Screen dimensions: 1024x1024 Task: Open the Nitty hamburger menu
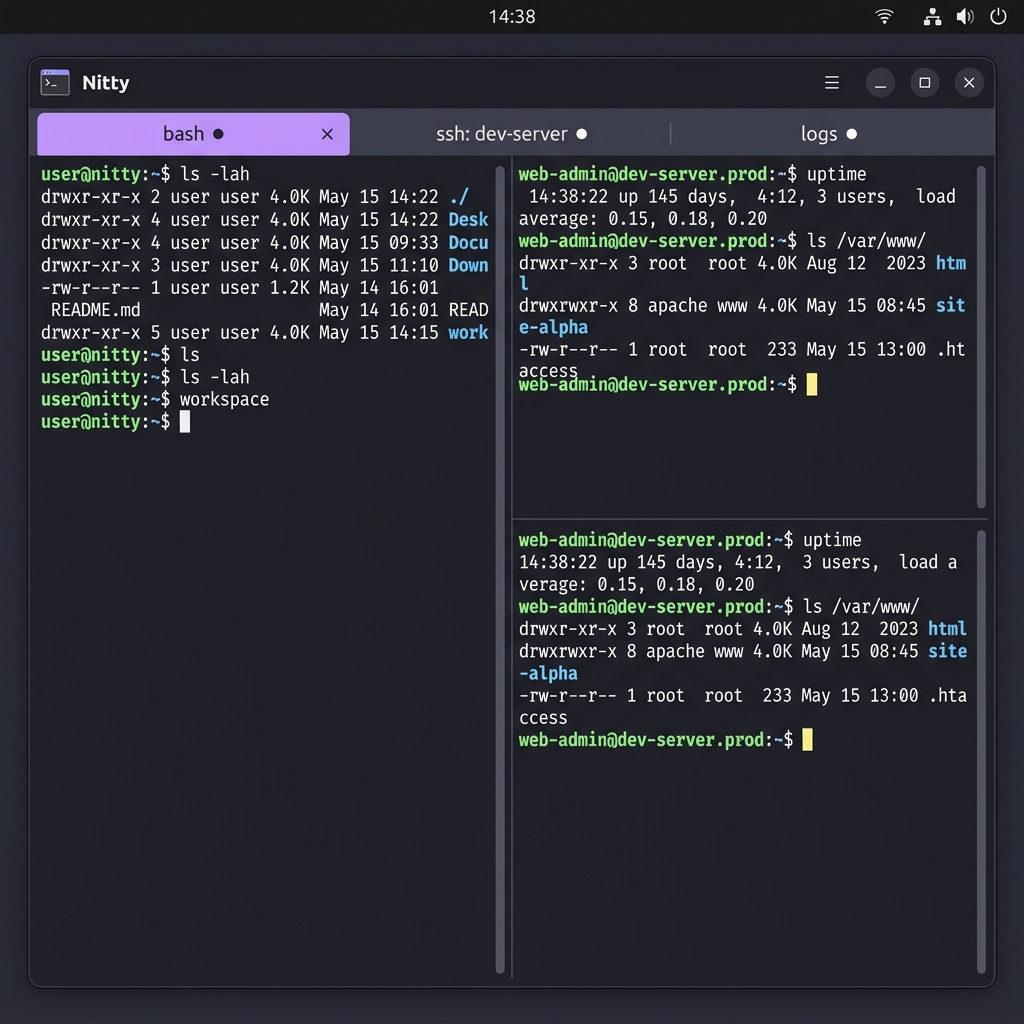[x=831, y=83]
